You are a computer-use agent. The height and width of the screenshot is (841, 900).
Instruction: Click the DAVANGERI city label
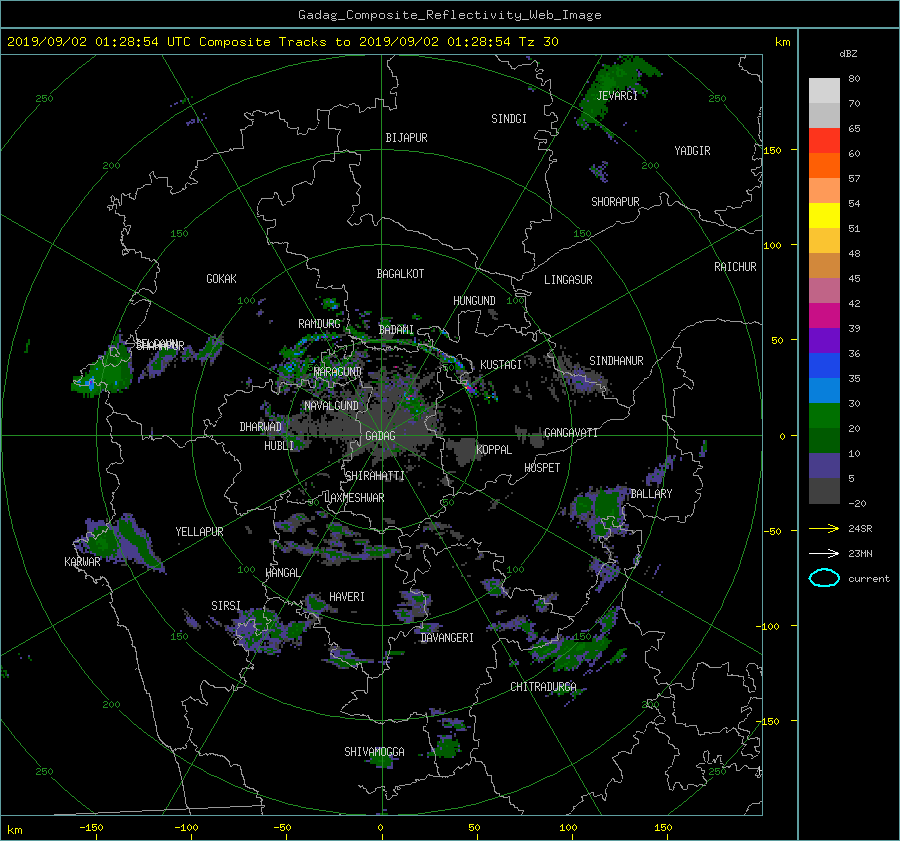[x=447, y=638]
